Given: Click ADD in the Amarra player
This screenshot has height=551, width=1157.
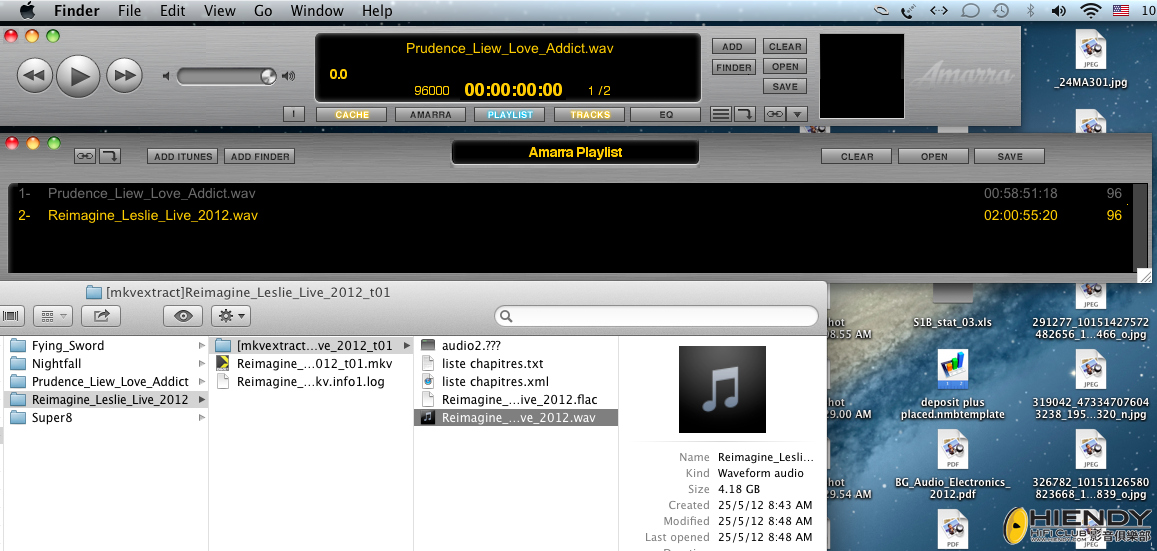Looking at the screenshot, I should (732, 46).
